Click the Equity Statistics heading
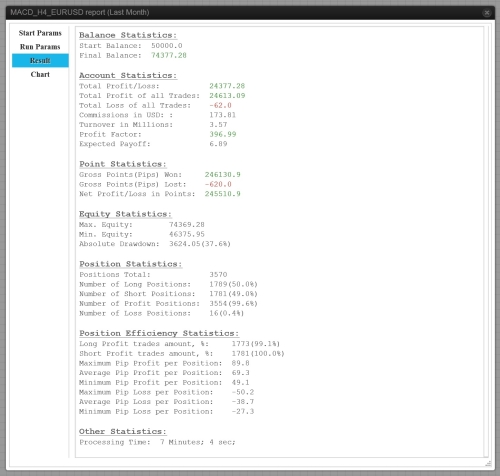Viewport: 500px width, 476px height. 125,214
